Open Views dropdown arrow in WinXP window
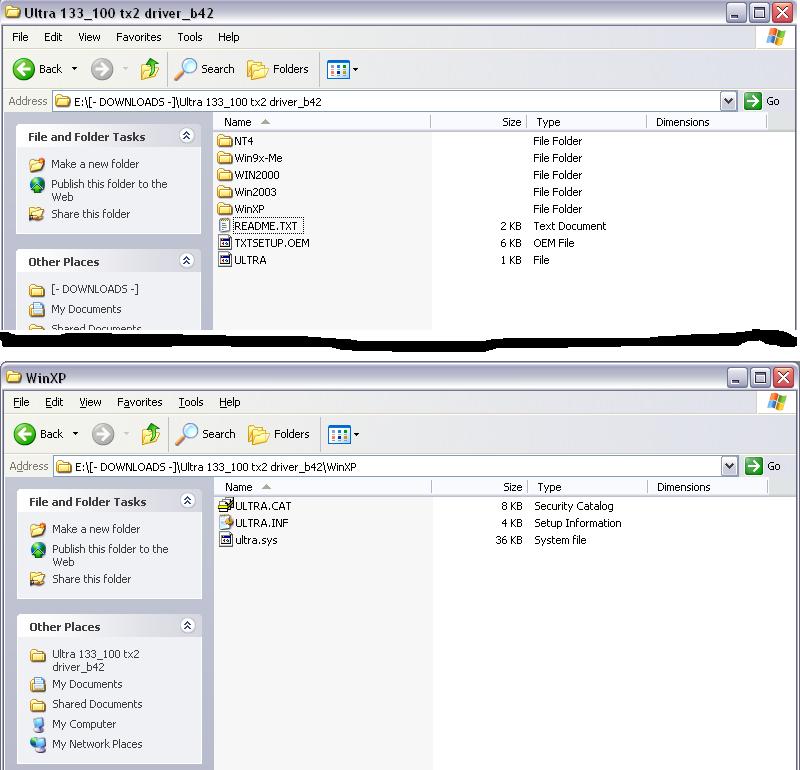The image size is (800, 770). point(357,435)
